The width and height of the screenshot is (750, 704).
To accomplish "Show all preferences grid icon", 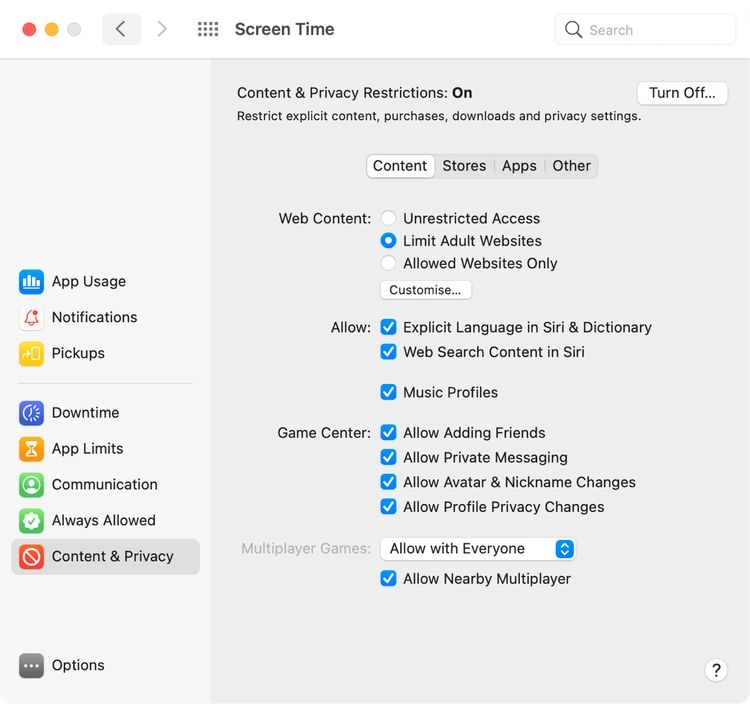I will pyautogui.click(x=208, y=29).
